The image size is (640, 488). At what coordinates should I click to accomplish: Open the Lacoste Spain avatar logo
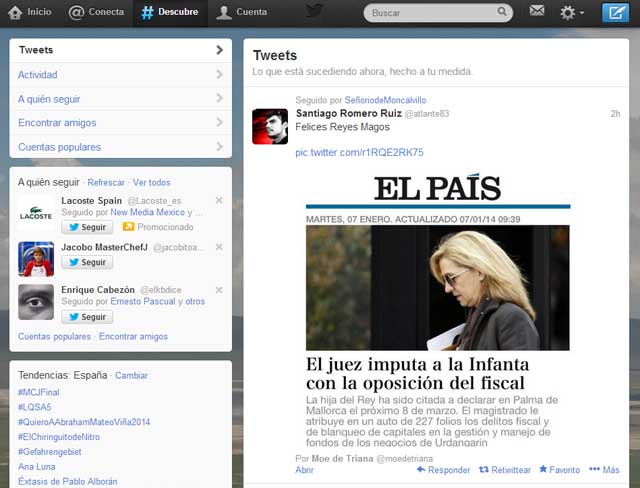[36, 213]
